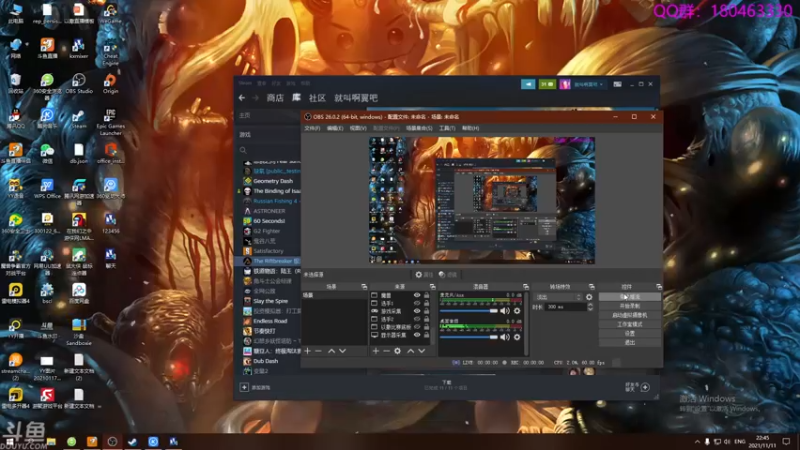Open the 工具(T) menu in OBS

coord(447,128)
